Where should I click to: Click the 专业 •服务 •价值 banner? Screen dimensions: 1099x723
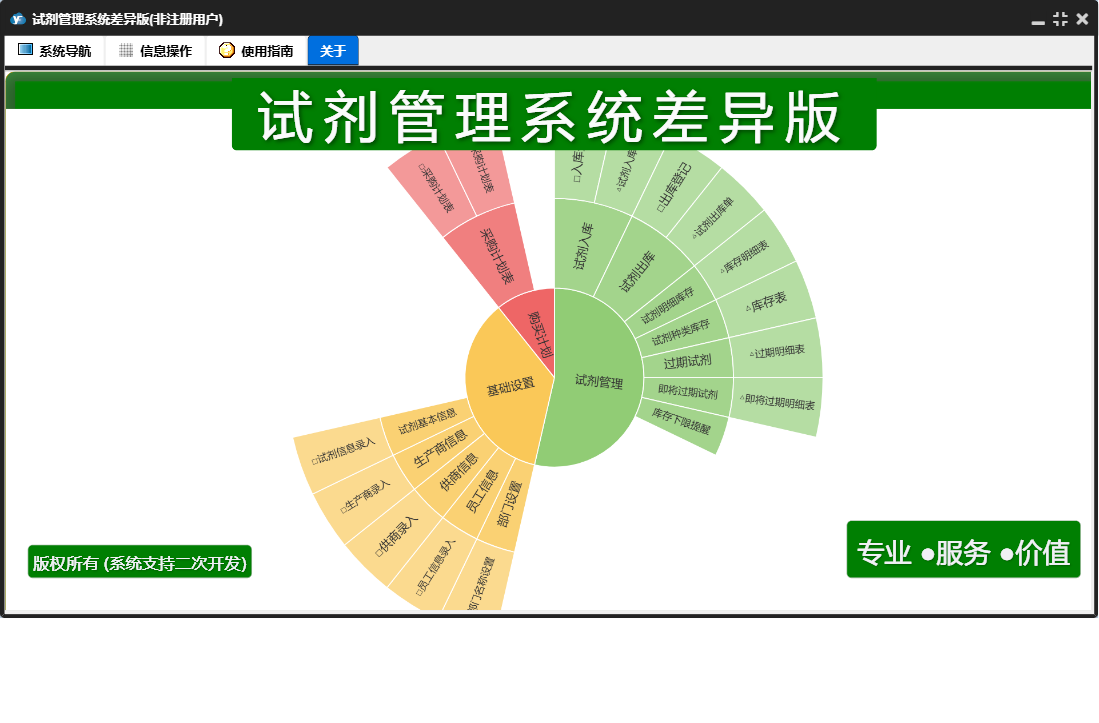[x=963, y=550]
